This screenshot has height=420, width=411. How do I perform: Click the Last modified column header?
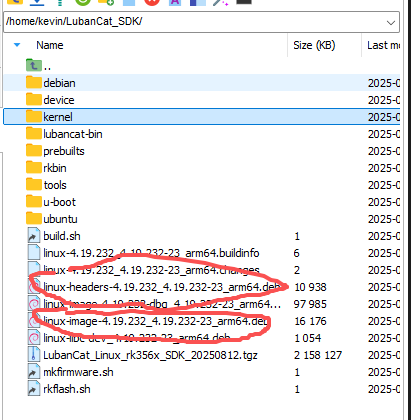(x=383, y=45)
